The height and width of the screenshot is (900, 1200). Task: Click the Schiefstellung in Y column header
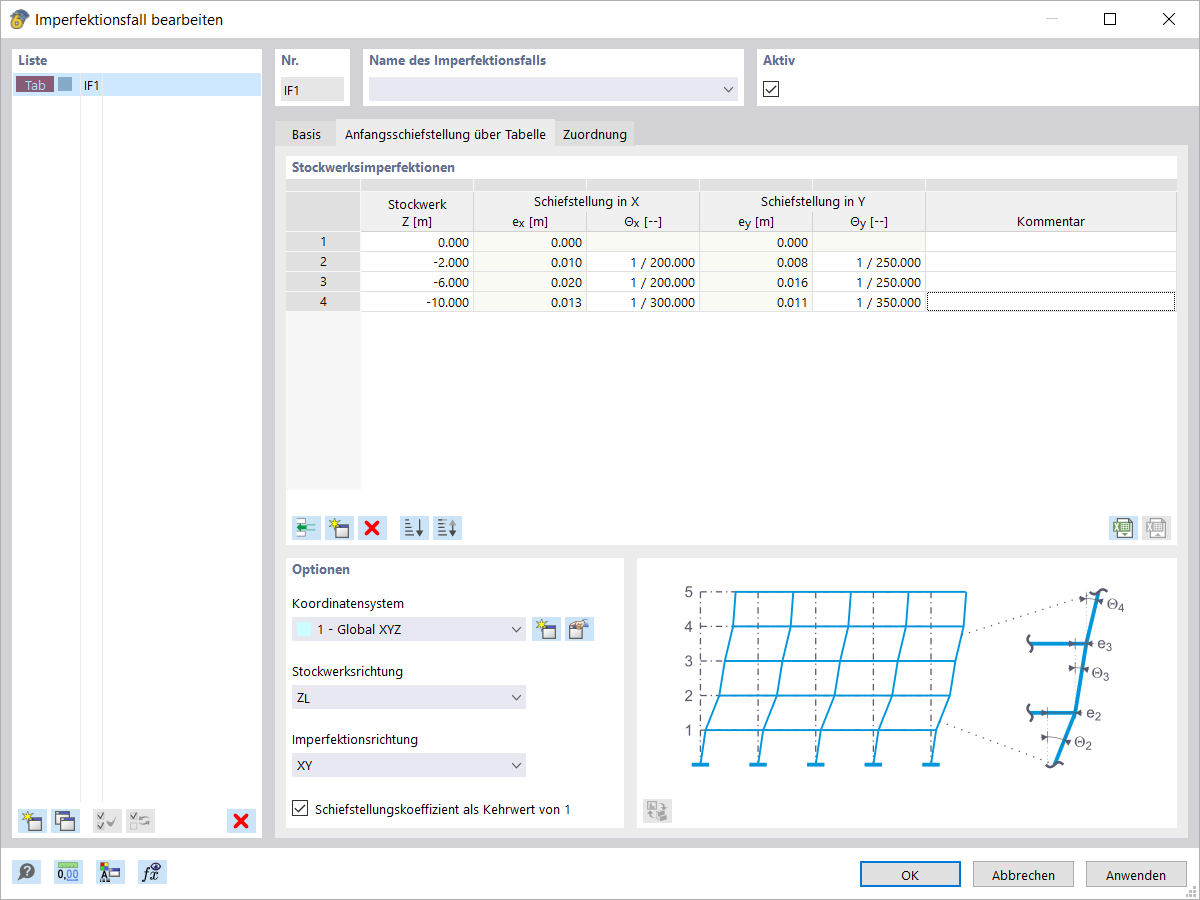tap(813, 201)
